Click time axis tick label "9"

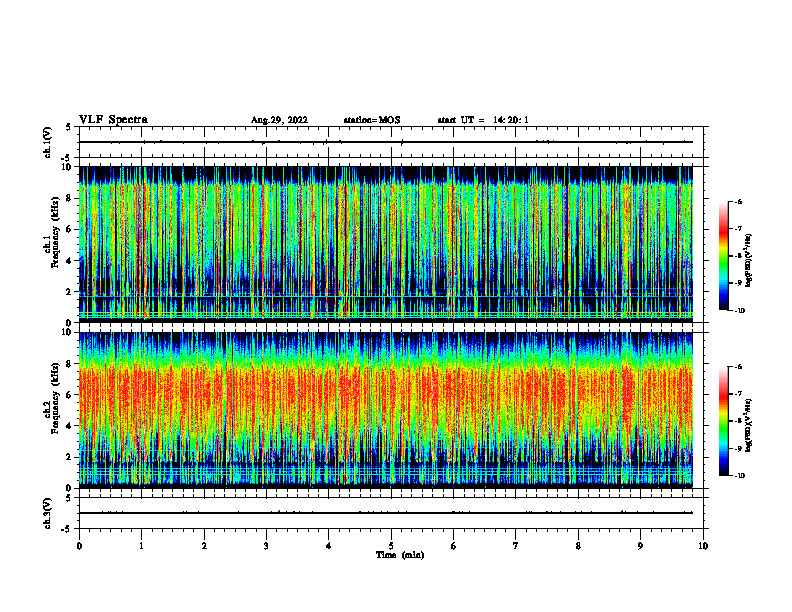click(x=640, y=546)
